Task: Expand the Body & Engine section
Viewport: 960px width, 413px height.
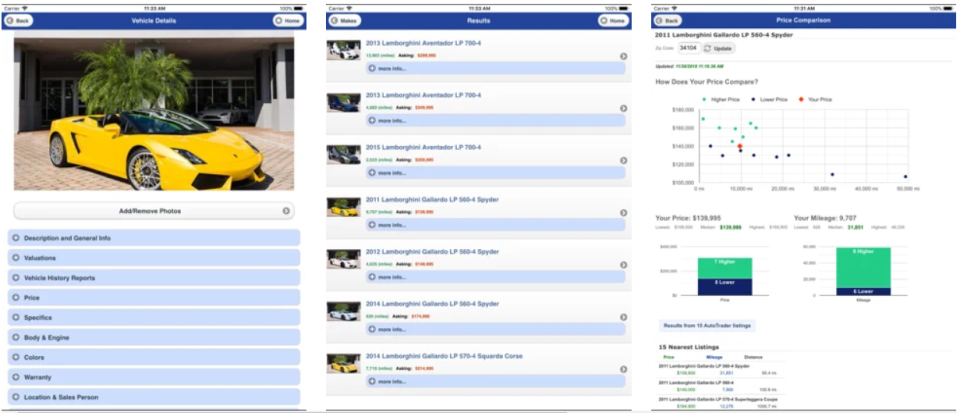Action: [x=154, y=338]
